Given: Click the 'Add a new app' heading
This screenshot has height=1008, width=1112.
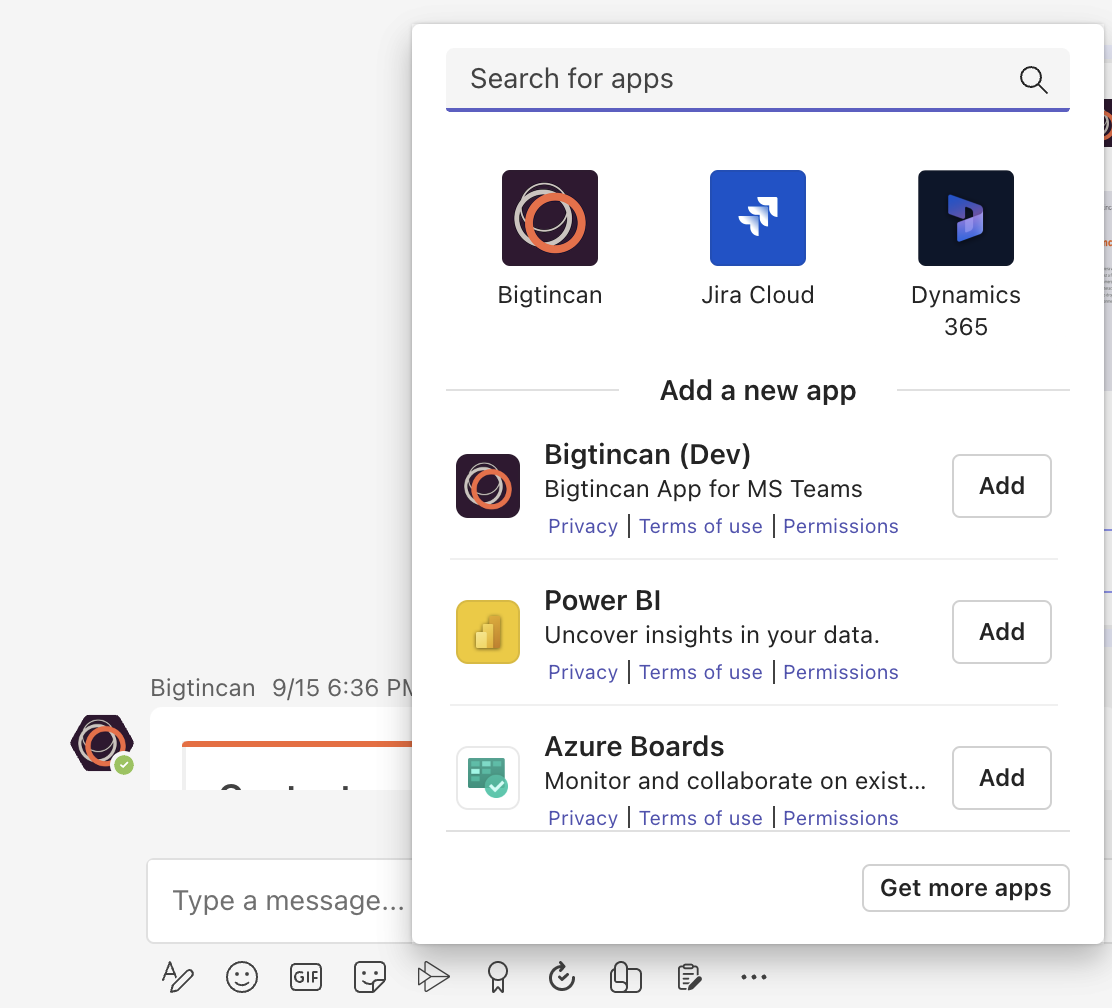Looking at the screenshot, I should tap(757, 391).
